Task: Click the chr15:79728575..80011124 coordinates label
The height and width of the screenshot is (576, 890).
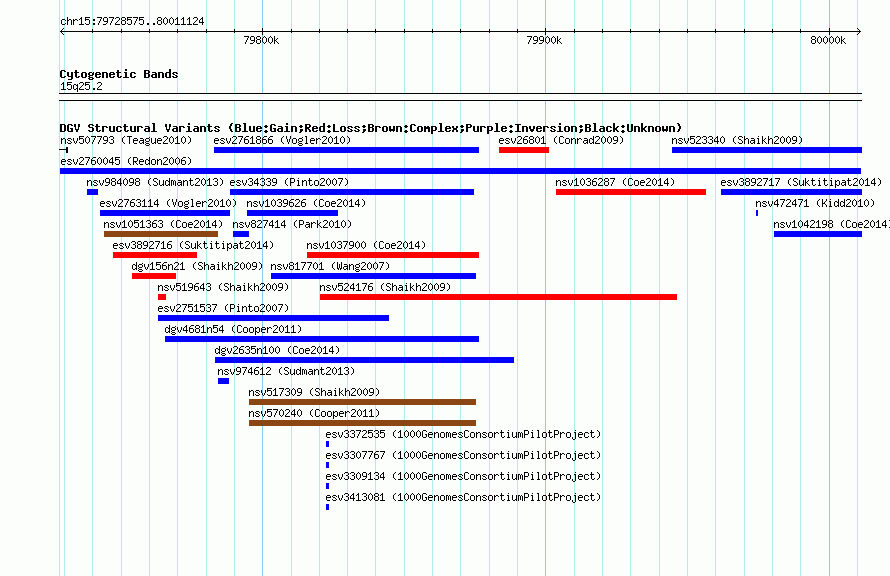Action: 132,22
